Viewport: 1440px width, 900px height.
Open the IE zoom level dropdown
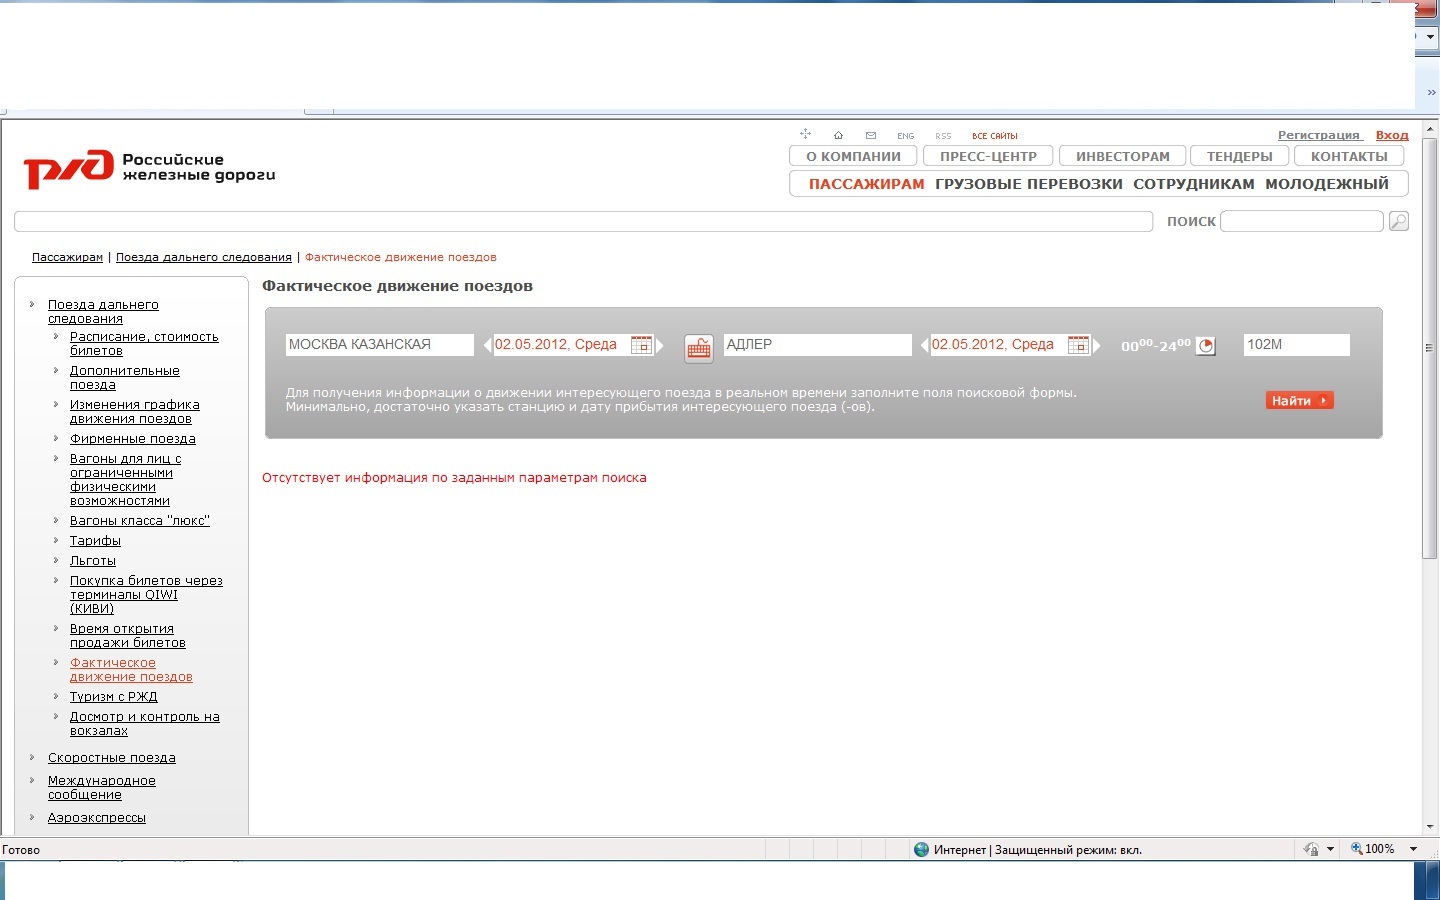1413,849
